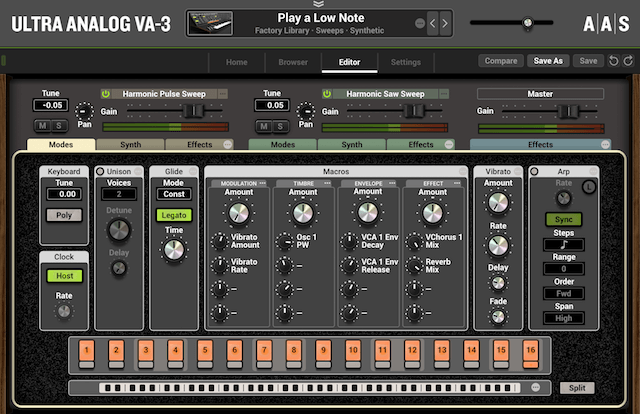
Task: Open the Master Effects tab
Action: point(540,145)
